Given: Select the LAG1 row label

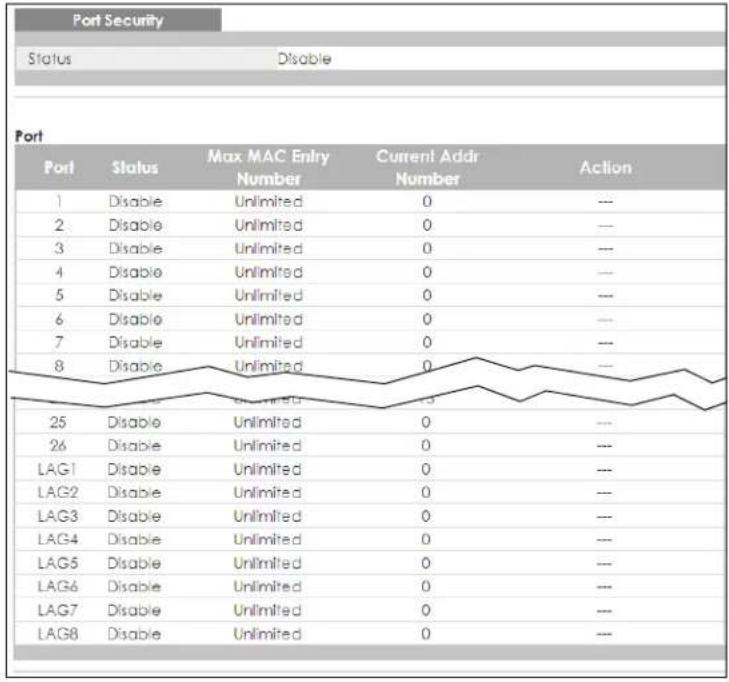Looking at the screenshot, I should point(57,469).
